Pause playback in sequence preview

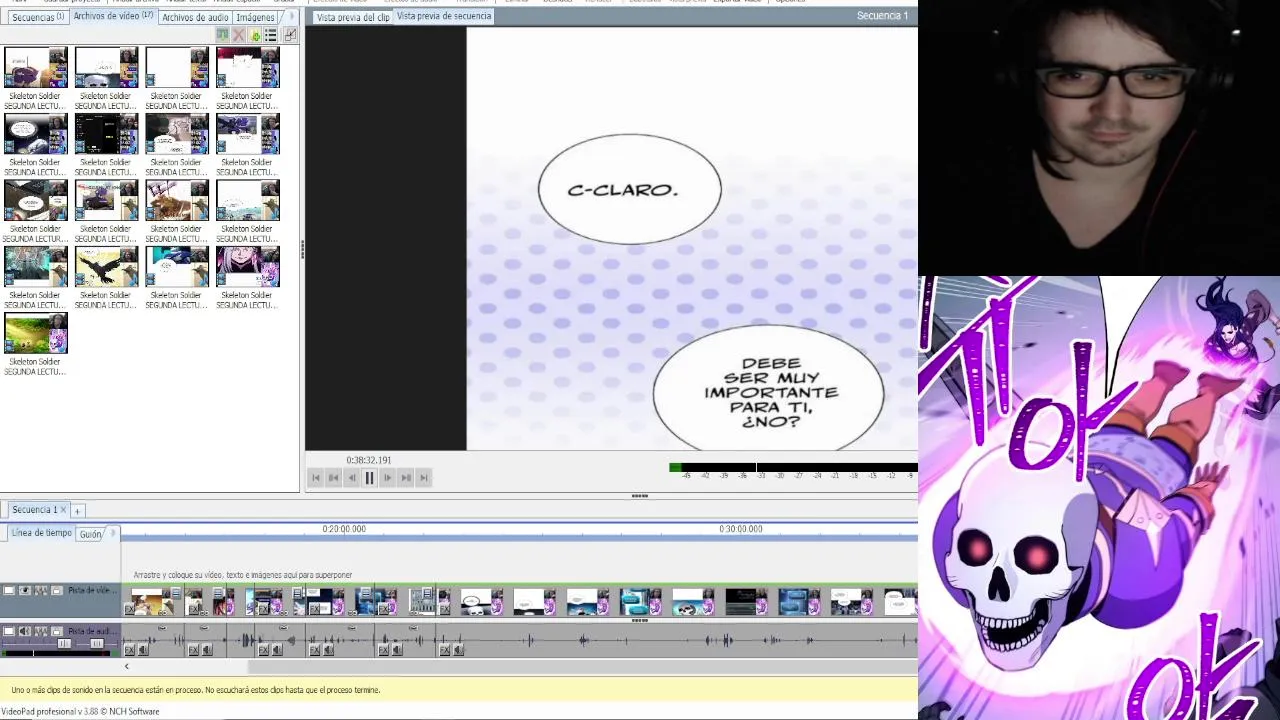pos(369,478)
